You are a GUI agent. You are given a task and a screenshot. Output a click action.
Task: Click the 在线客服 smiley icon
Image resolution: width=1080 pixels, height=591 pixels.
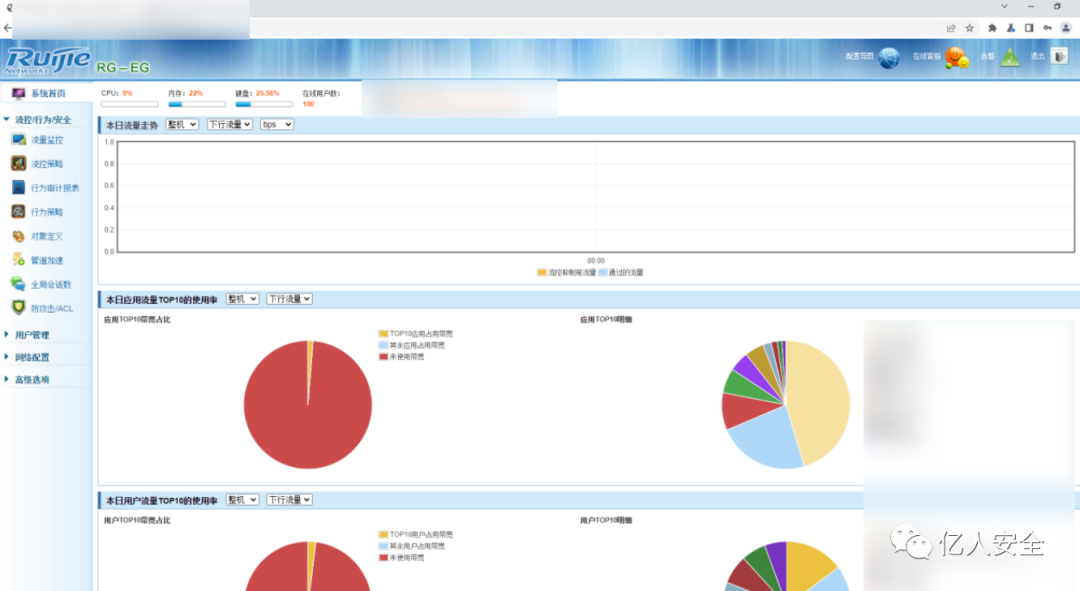[956, 57]
